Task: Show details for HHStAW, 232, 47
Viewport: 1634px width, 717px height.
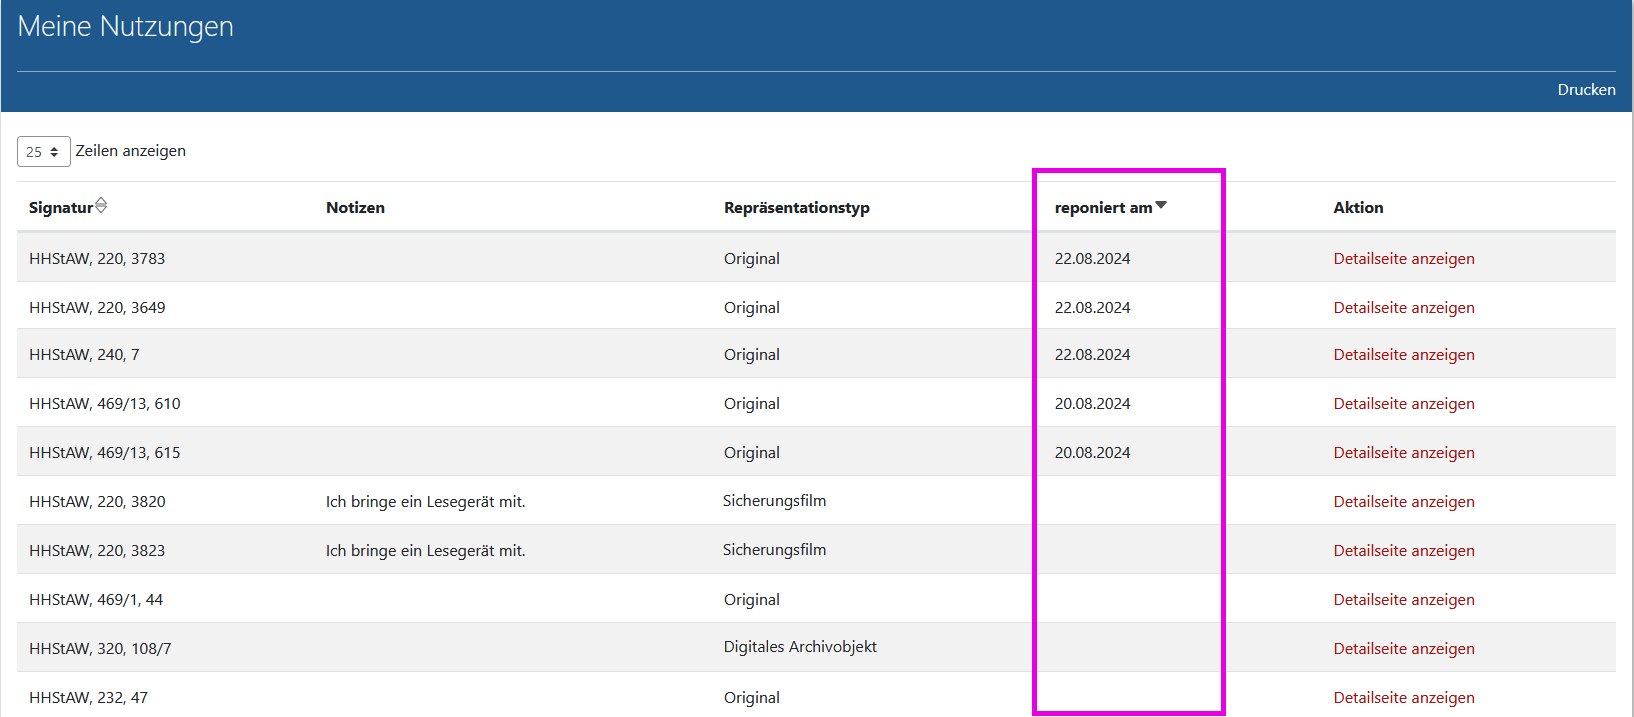Action: pyautogui.click(x=1404, y=698)
